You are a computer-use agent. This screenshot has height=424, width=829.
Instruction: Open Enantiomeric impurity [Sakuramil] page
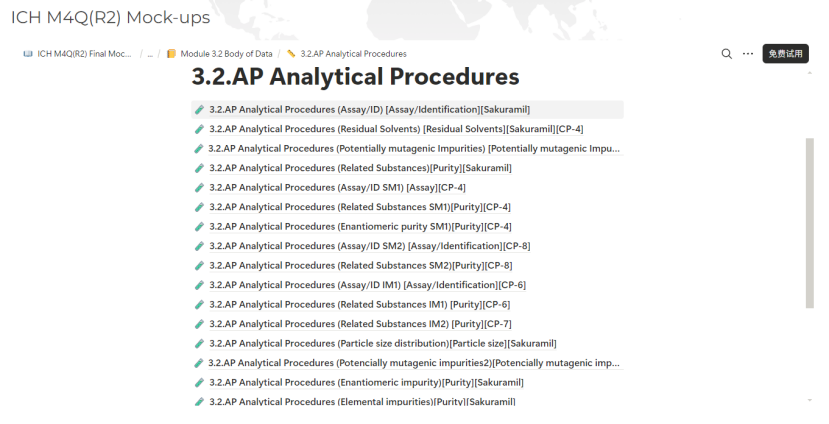[366, 382]
